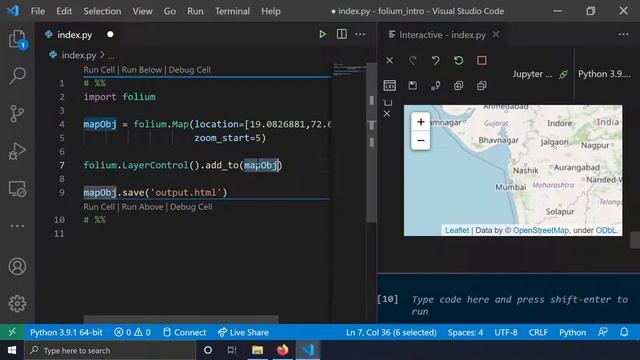The image size is (640, 360).
Task: Click index.py in the breadcrumb
Action: [x=79, y=55]
